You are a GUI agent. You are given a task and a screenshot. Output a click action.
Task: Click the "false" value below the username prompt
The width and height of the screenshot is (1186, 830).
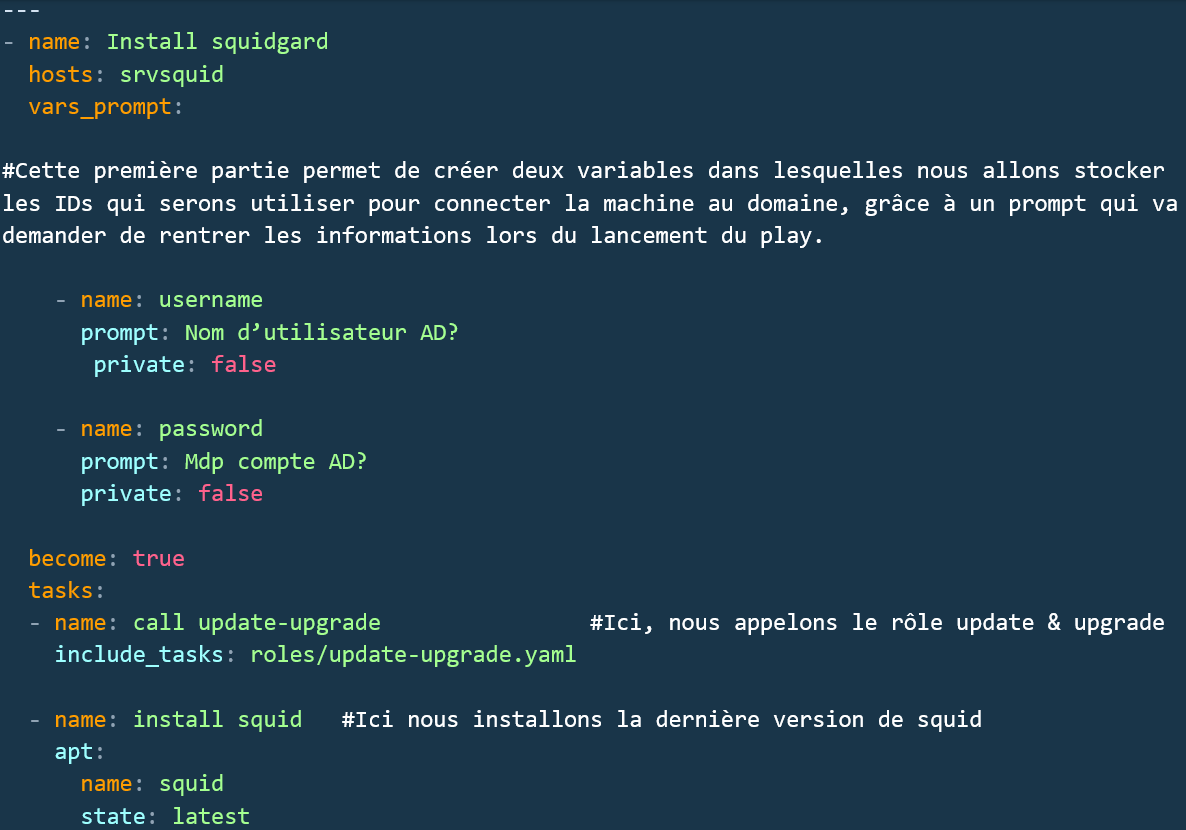coord(243,365)
